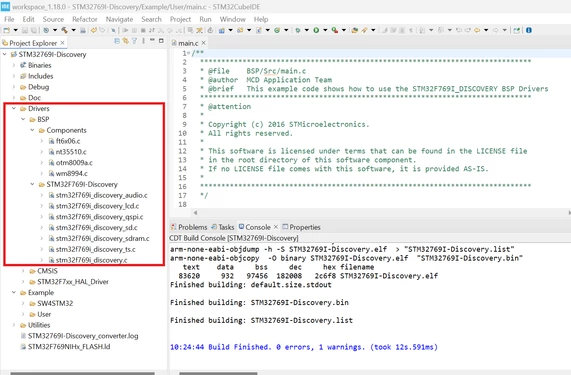
Task: Click the Build hammer toolbar icon
Action: click(x=64, y=30)
